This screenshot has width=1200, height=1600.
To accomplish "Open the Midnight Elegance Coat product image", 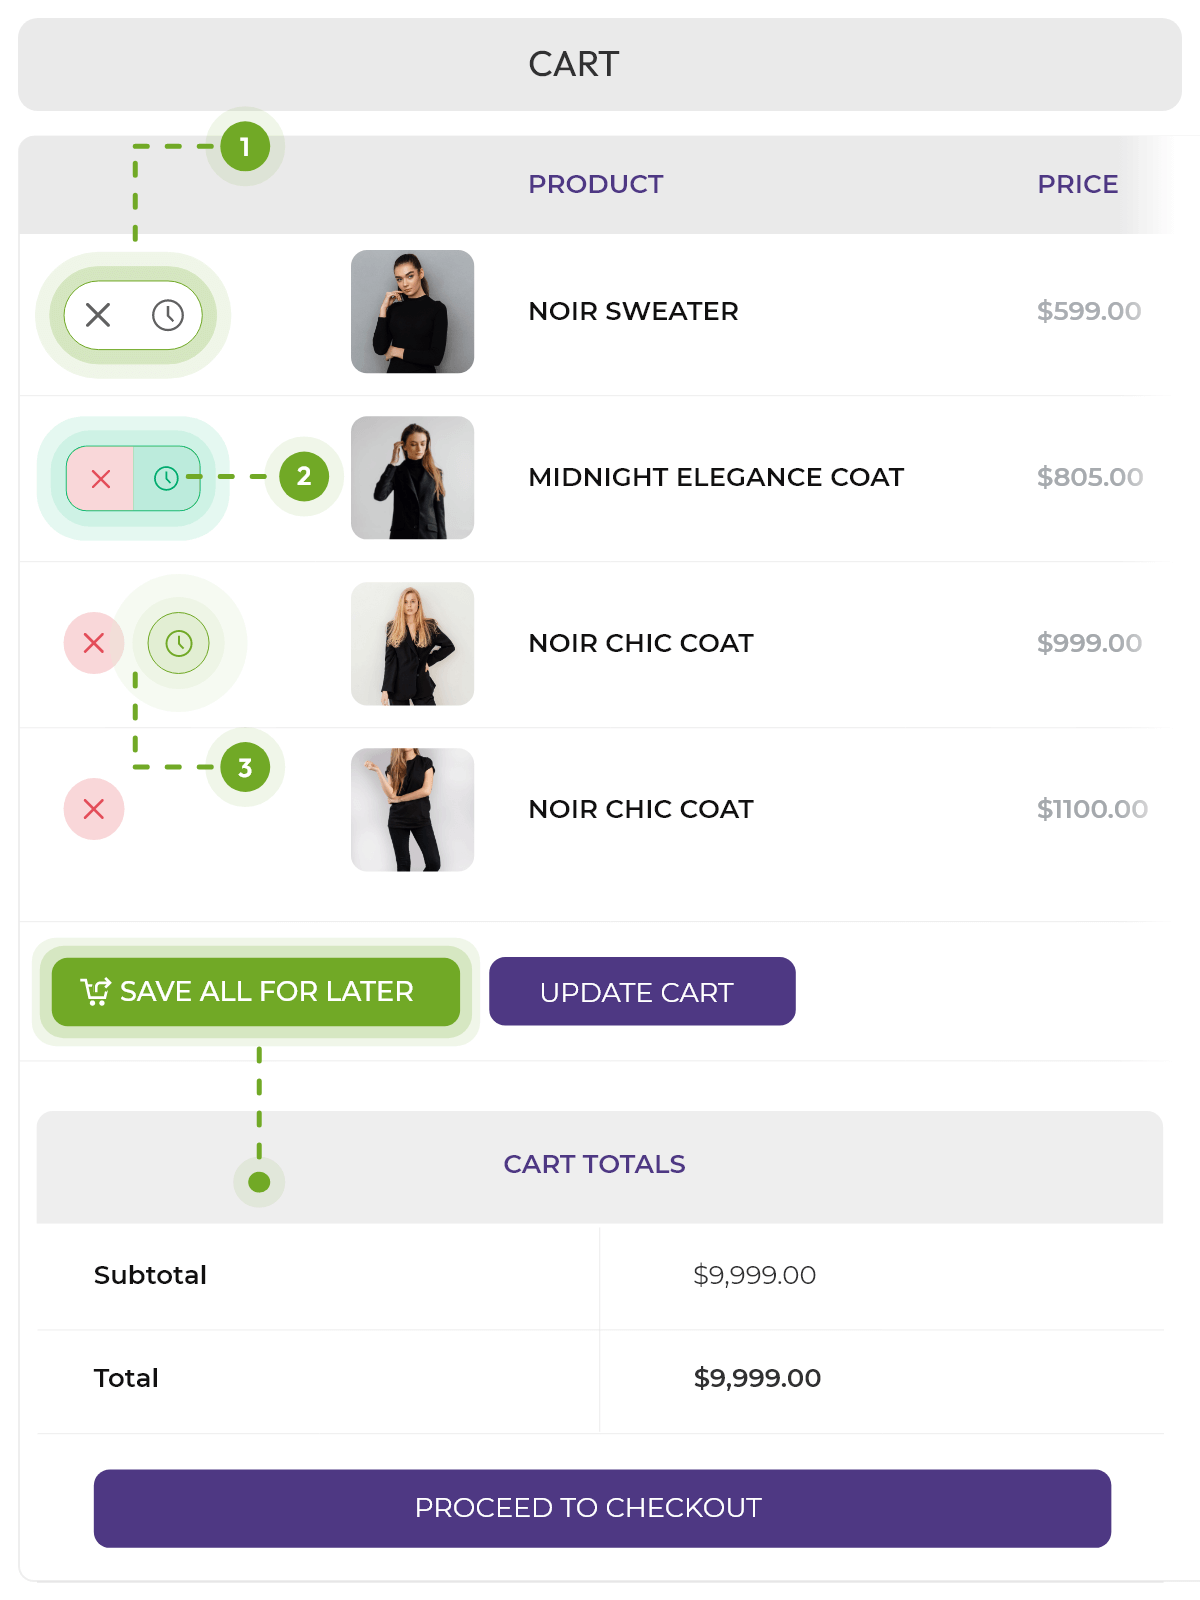I will pyautogui.click(x=412, y=477).
